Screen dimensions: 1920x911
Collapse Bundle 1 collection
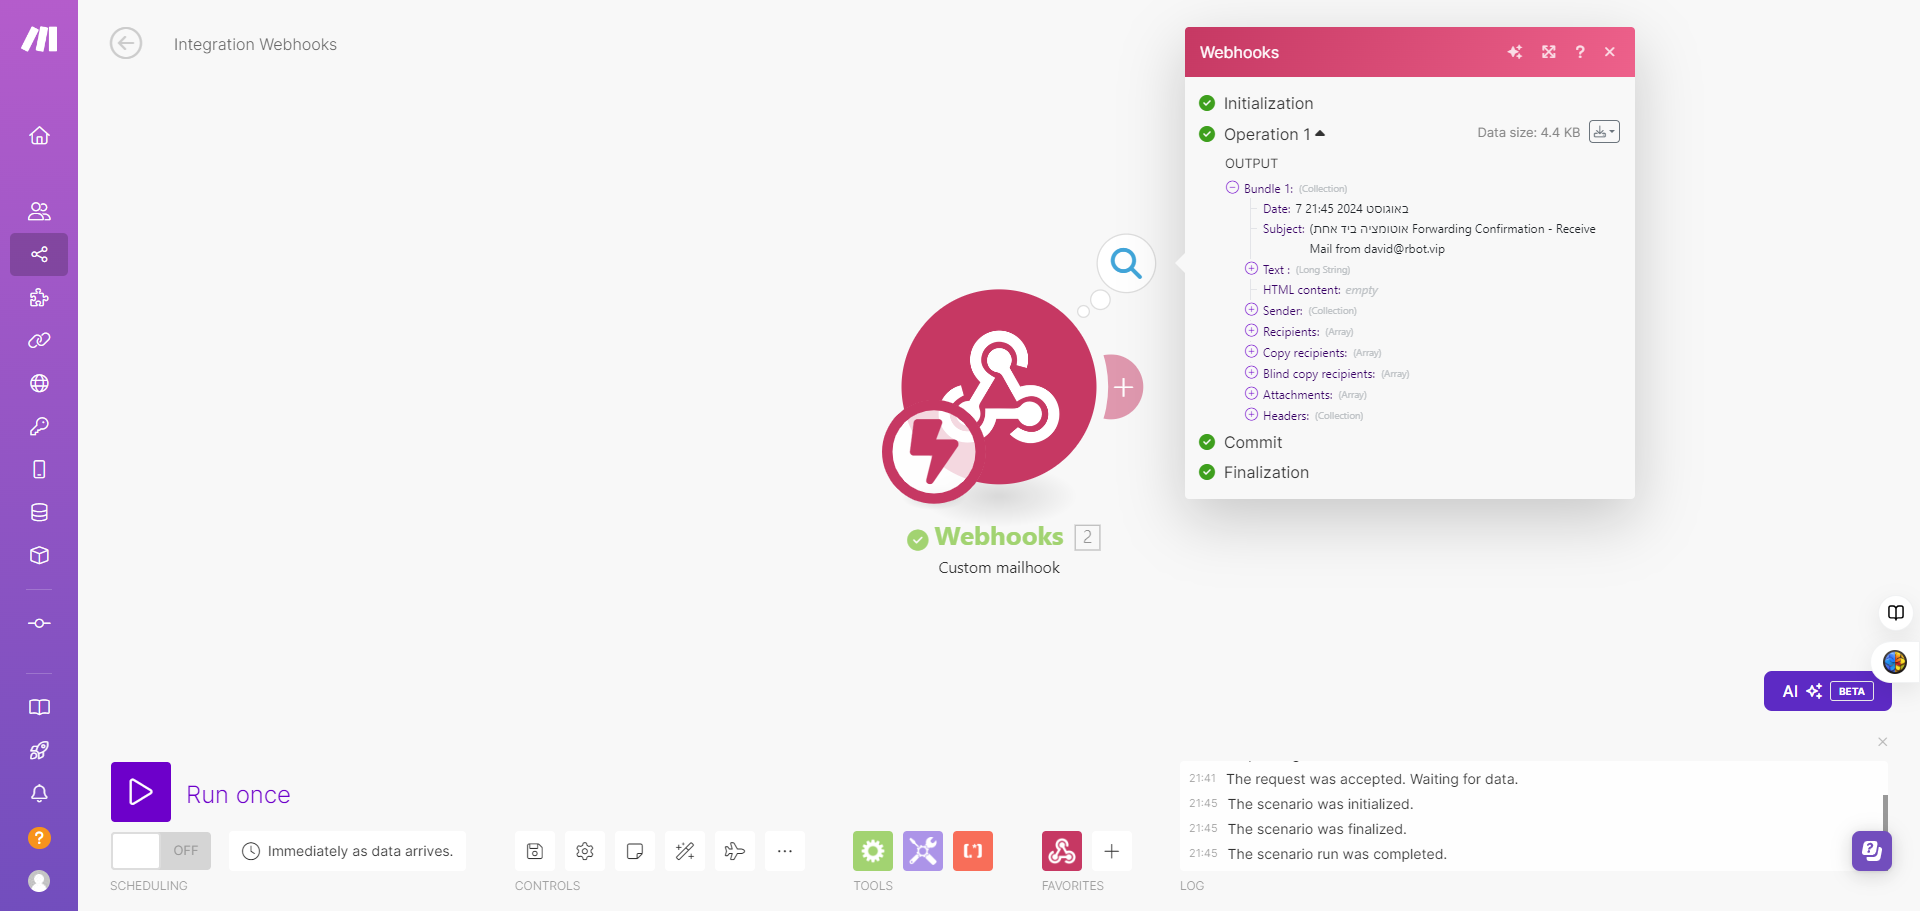tap(1232, 187)
